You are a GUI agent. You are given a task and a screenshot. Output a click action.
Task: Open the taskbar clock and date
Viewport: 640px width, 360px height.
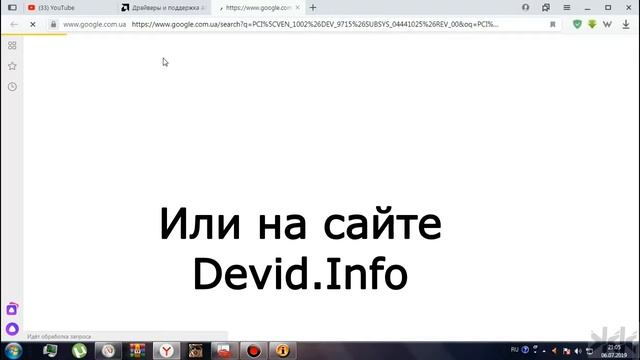coord(613,351)
